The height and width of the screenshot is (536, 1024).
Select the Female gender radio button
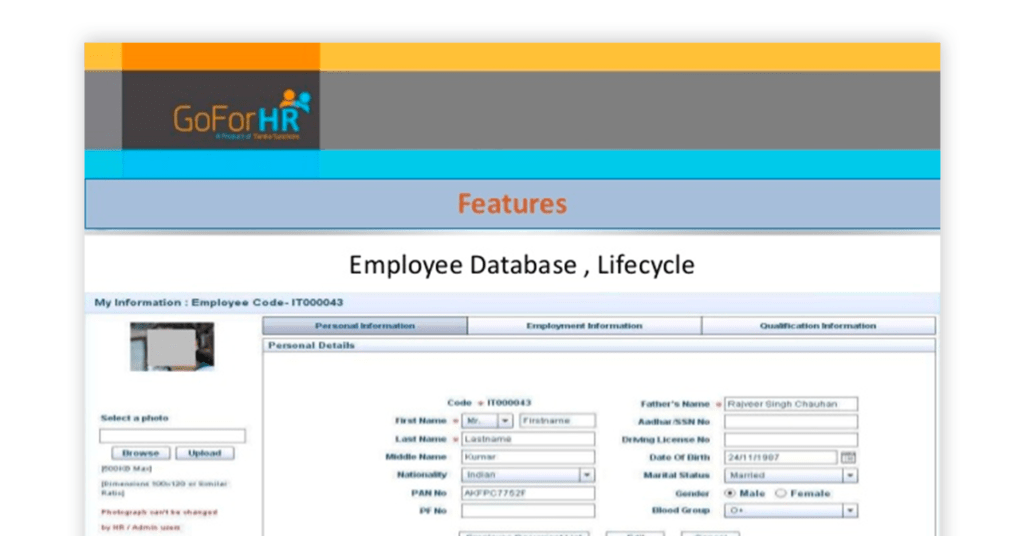tap(780, 493)
